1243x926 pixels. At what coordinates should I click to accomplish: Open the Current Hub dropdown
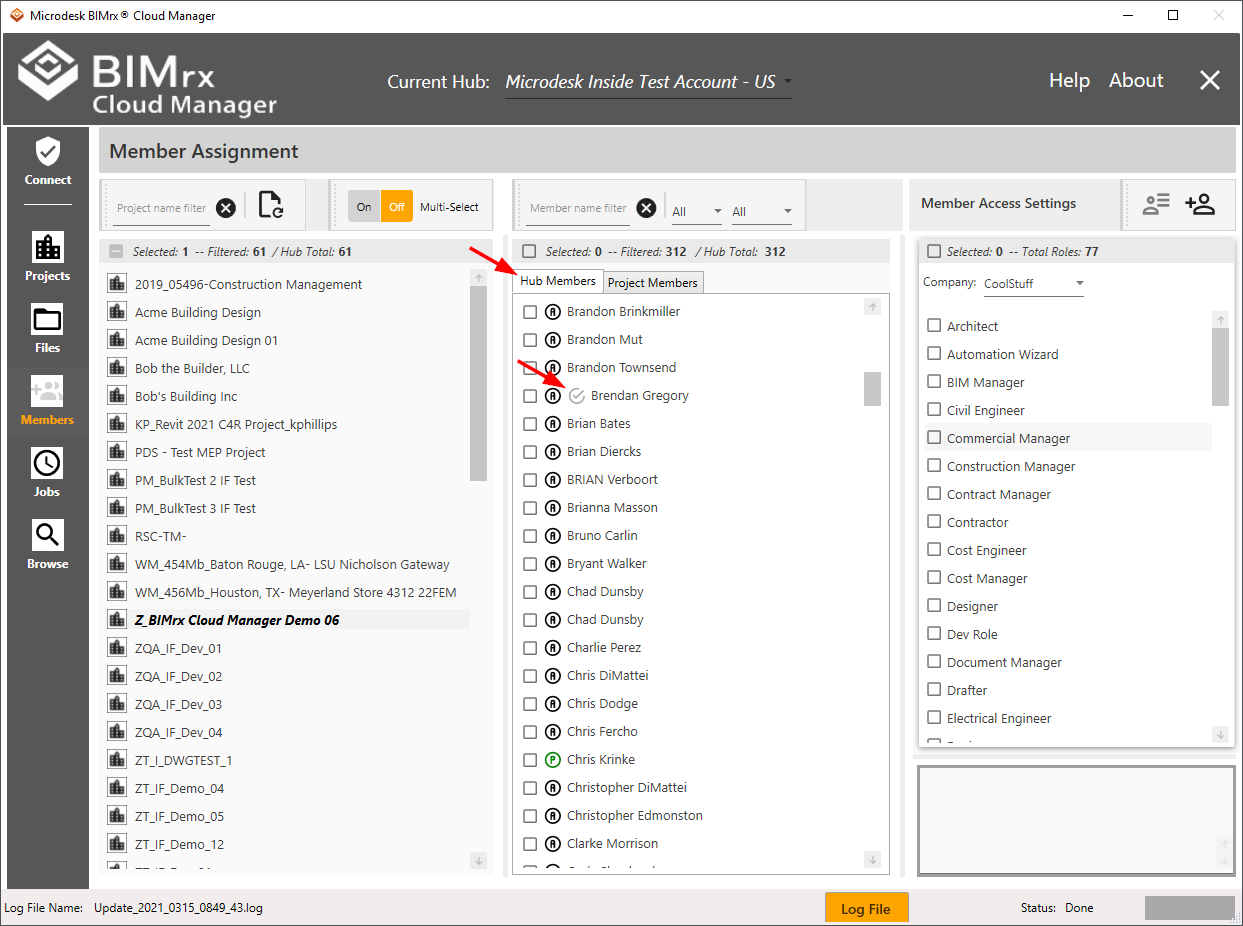tap(648, 82)
